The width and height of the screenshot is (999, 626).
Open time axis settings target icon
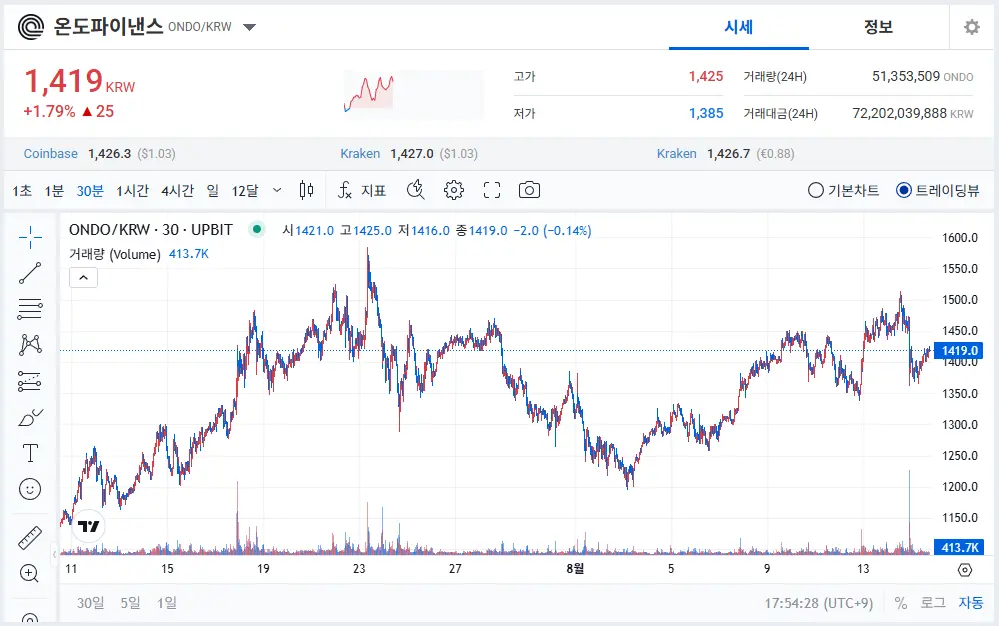[965, 570]
